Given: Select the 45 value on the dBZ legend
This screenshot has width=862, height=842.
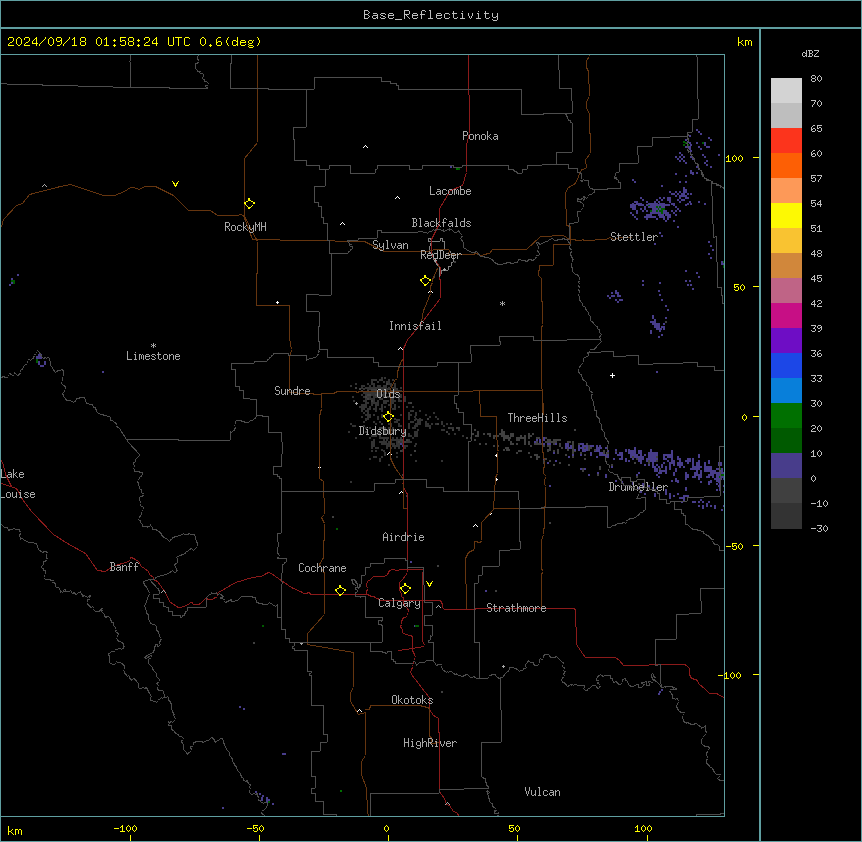Looking at the screenshot, I should point(816,279).
